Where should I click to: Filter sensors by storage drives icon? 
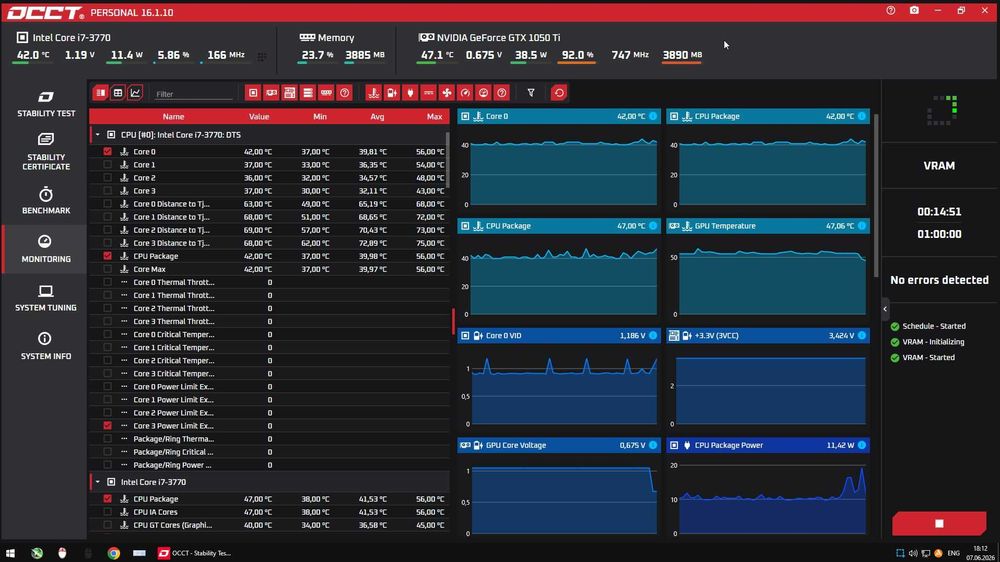pyautogui.click(x=308, y=93)
